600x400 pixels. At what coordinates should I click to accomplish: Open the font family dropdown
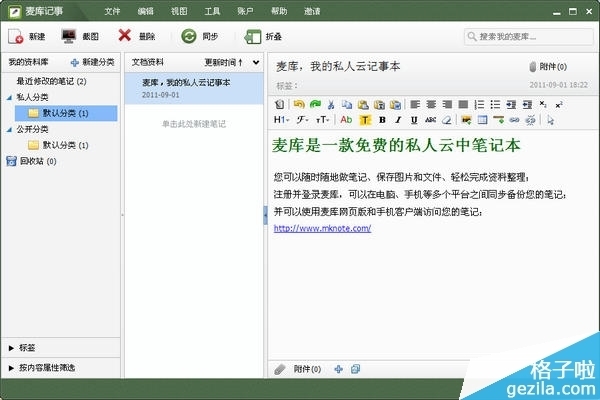pyautogui.click(x=302, y=120)
